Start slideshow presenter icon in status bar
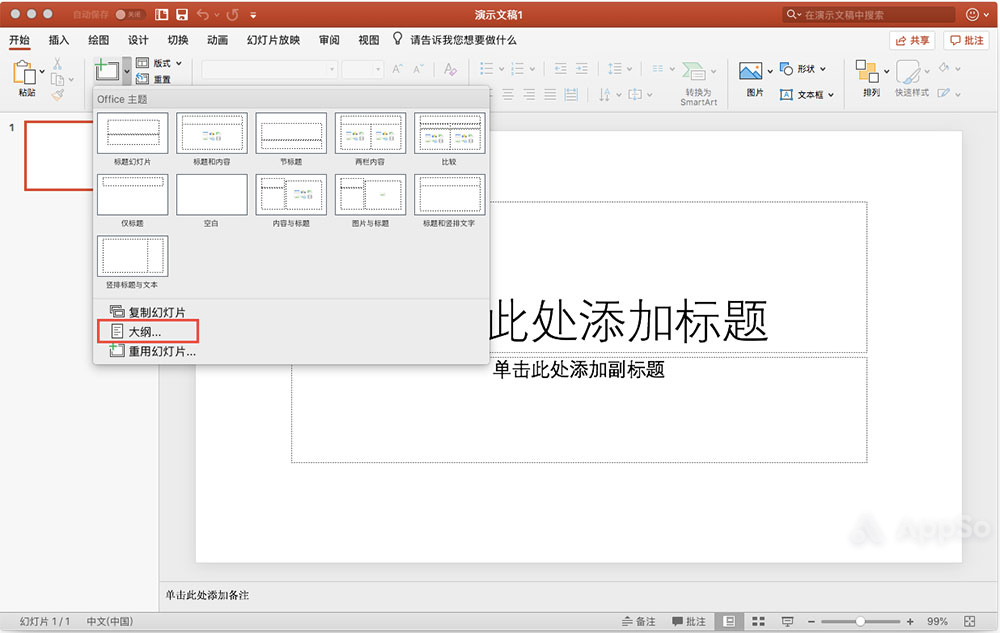The height and width of the screenshot is (633, 1000). click(x=788, y=621)
